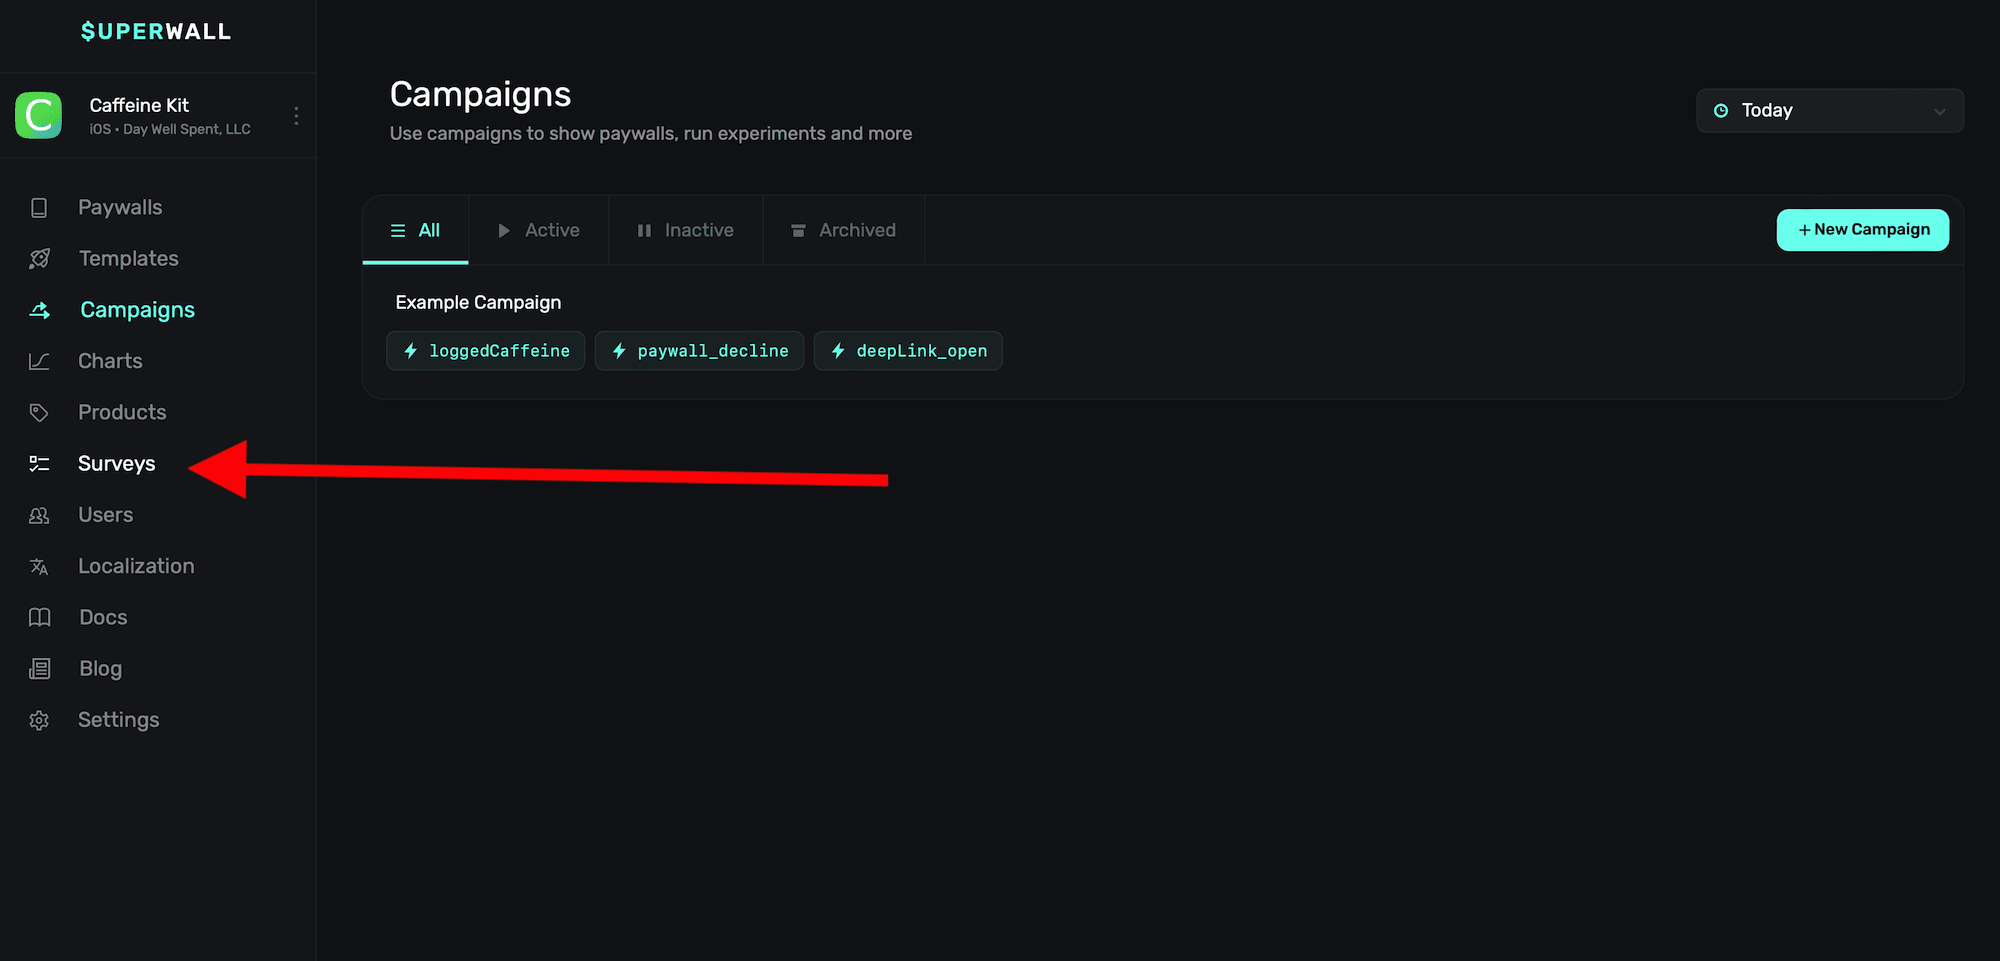The height and width of the screenshot is (961, 2000).
Task: Expand the date dropdown chevron arrow
Action: click(x=1939, y=112)
